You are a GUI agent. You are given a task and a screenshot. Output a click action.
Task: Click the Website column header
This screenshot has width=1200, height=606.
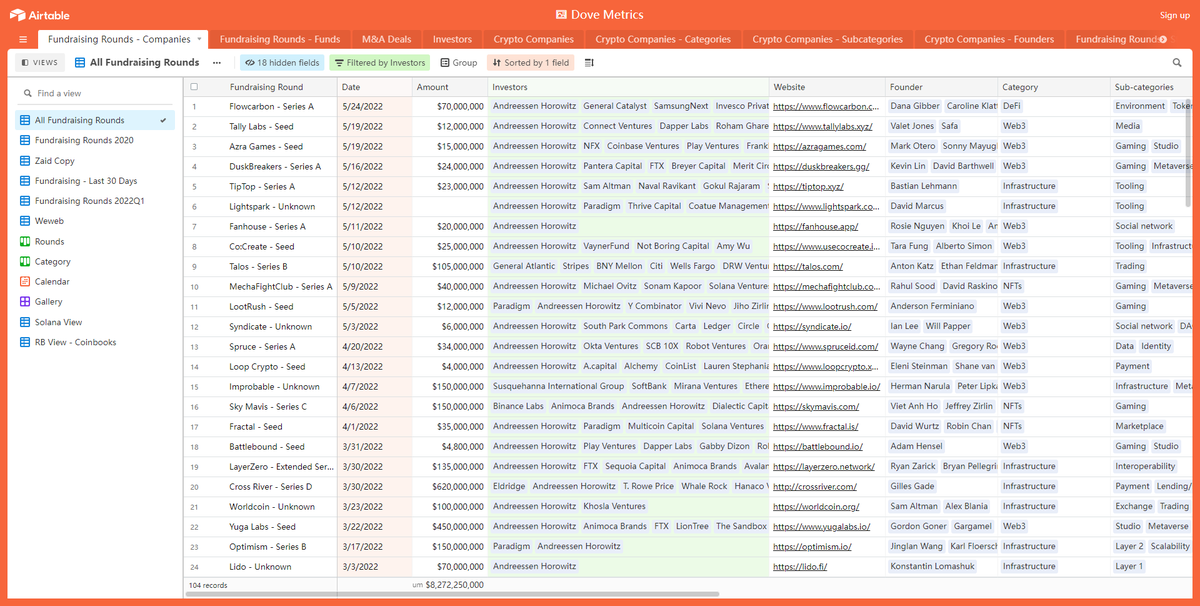click(x=827, y=87)
